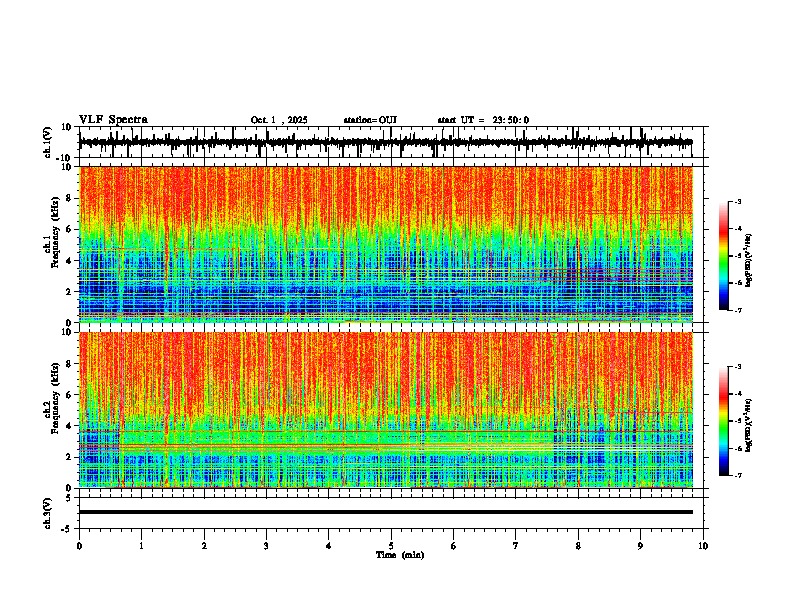Select the date text "Oct. 1 , 2025"
The image size is (792, 612).
point(279,120)
